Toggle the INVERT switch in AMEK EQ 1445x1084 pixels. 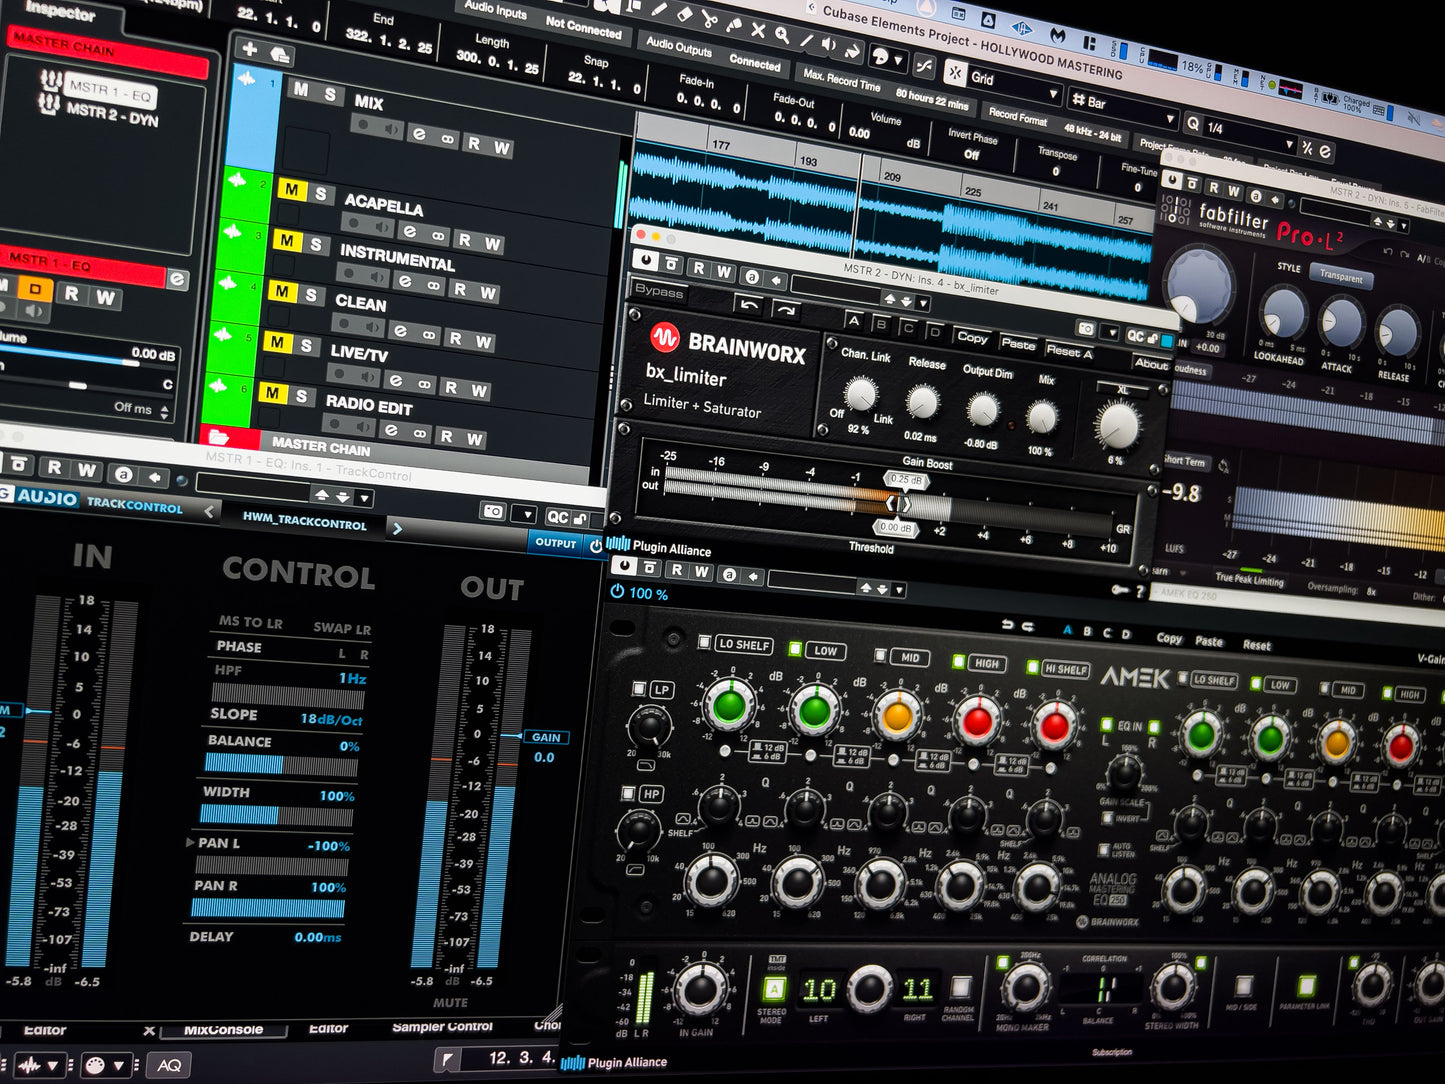[x=1108, y=818]
